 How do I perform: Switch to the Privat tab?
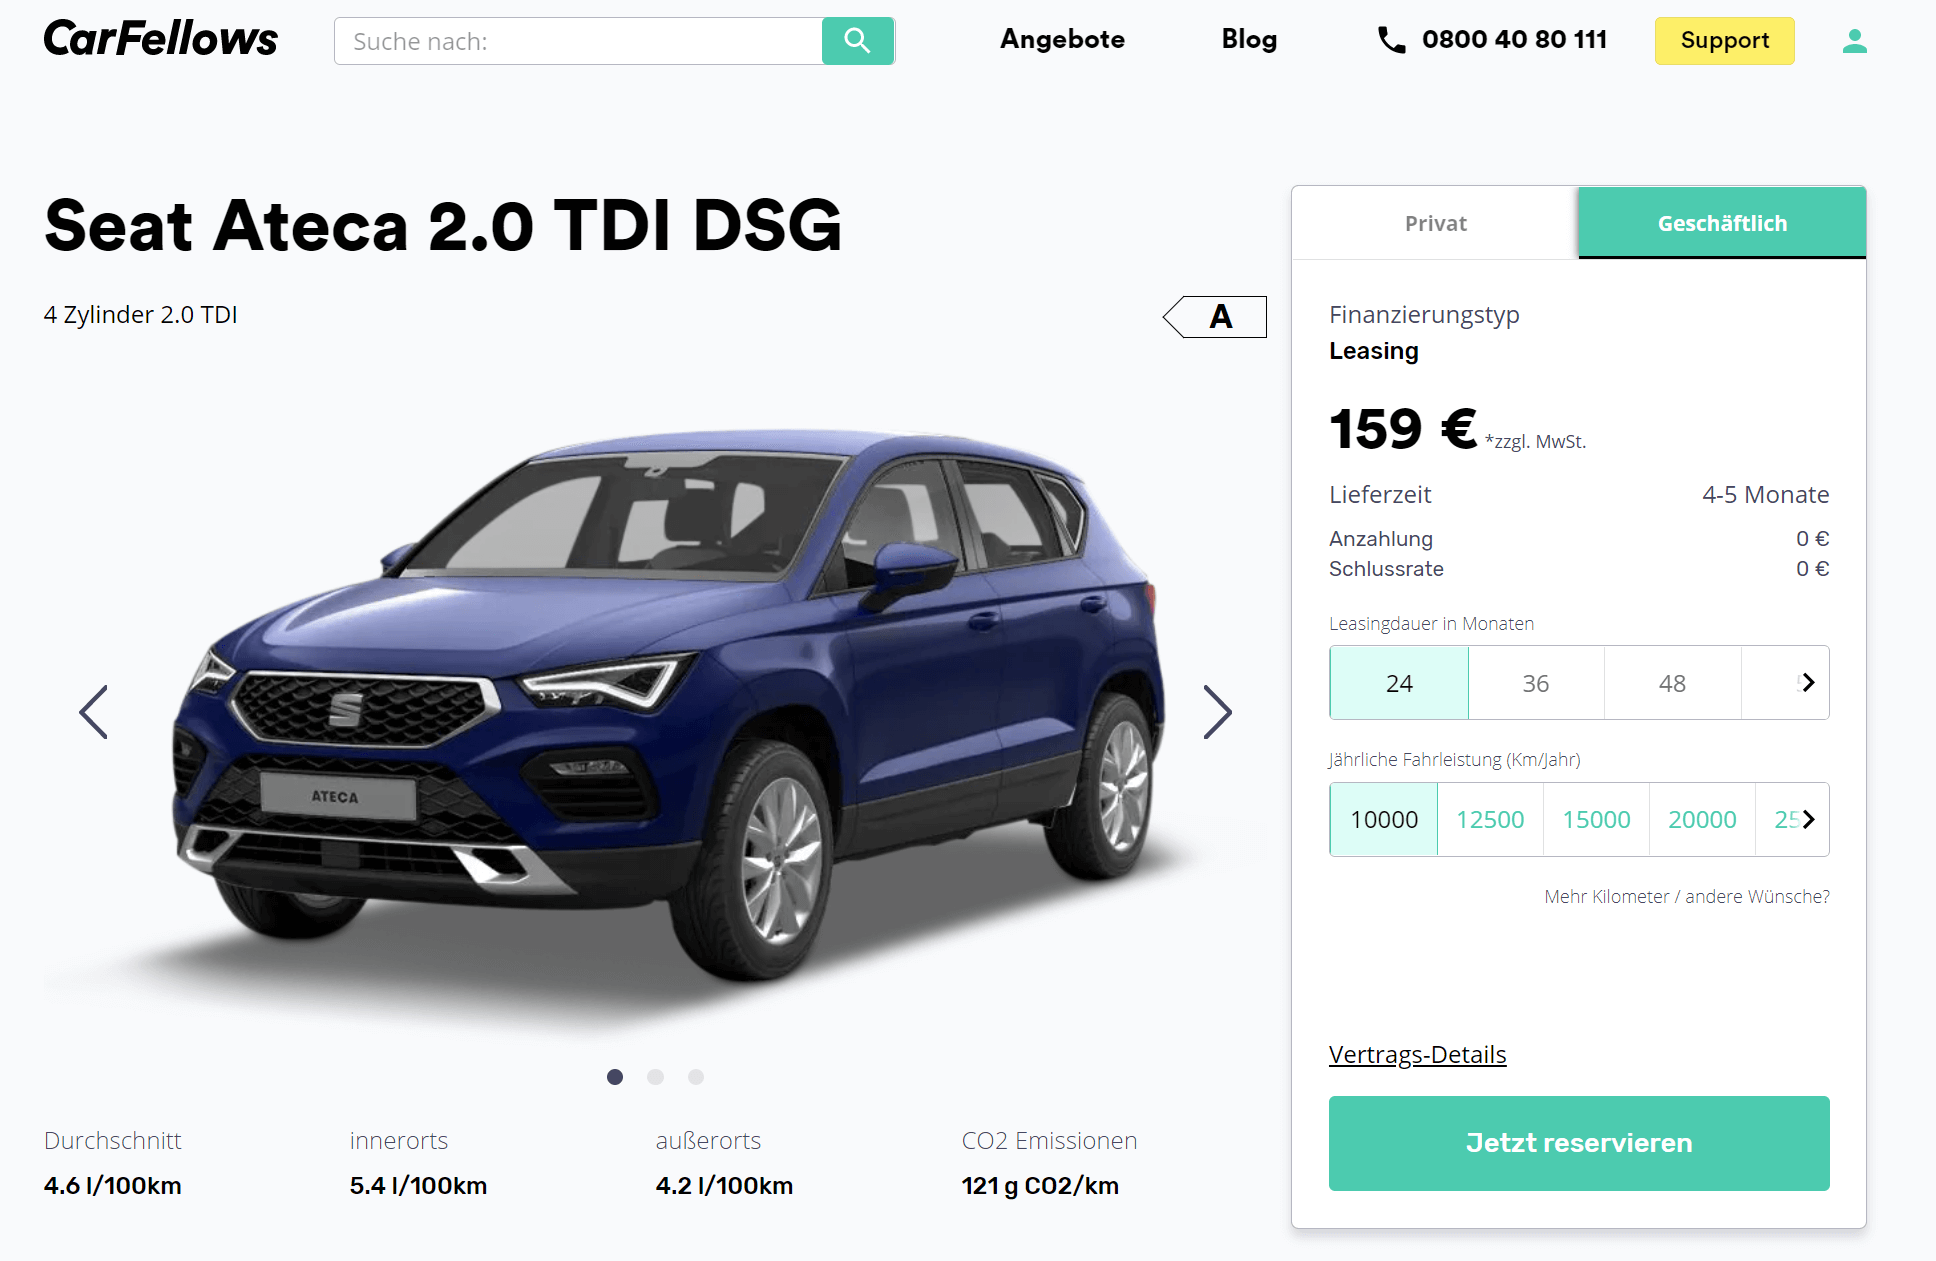tap(1435, 223)
